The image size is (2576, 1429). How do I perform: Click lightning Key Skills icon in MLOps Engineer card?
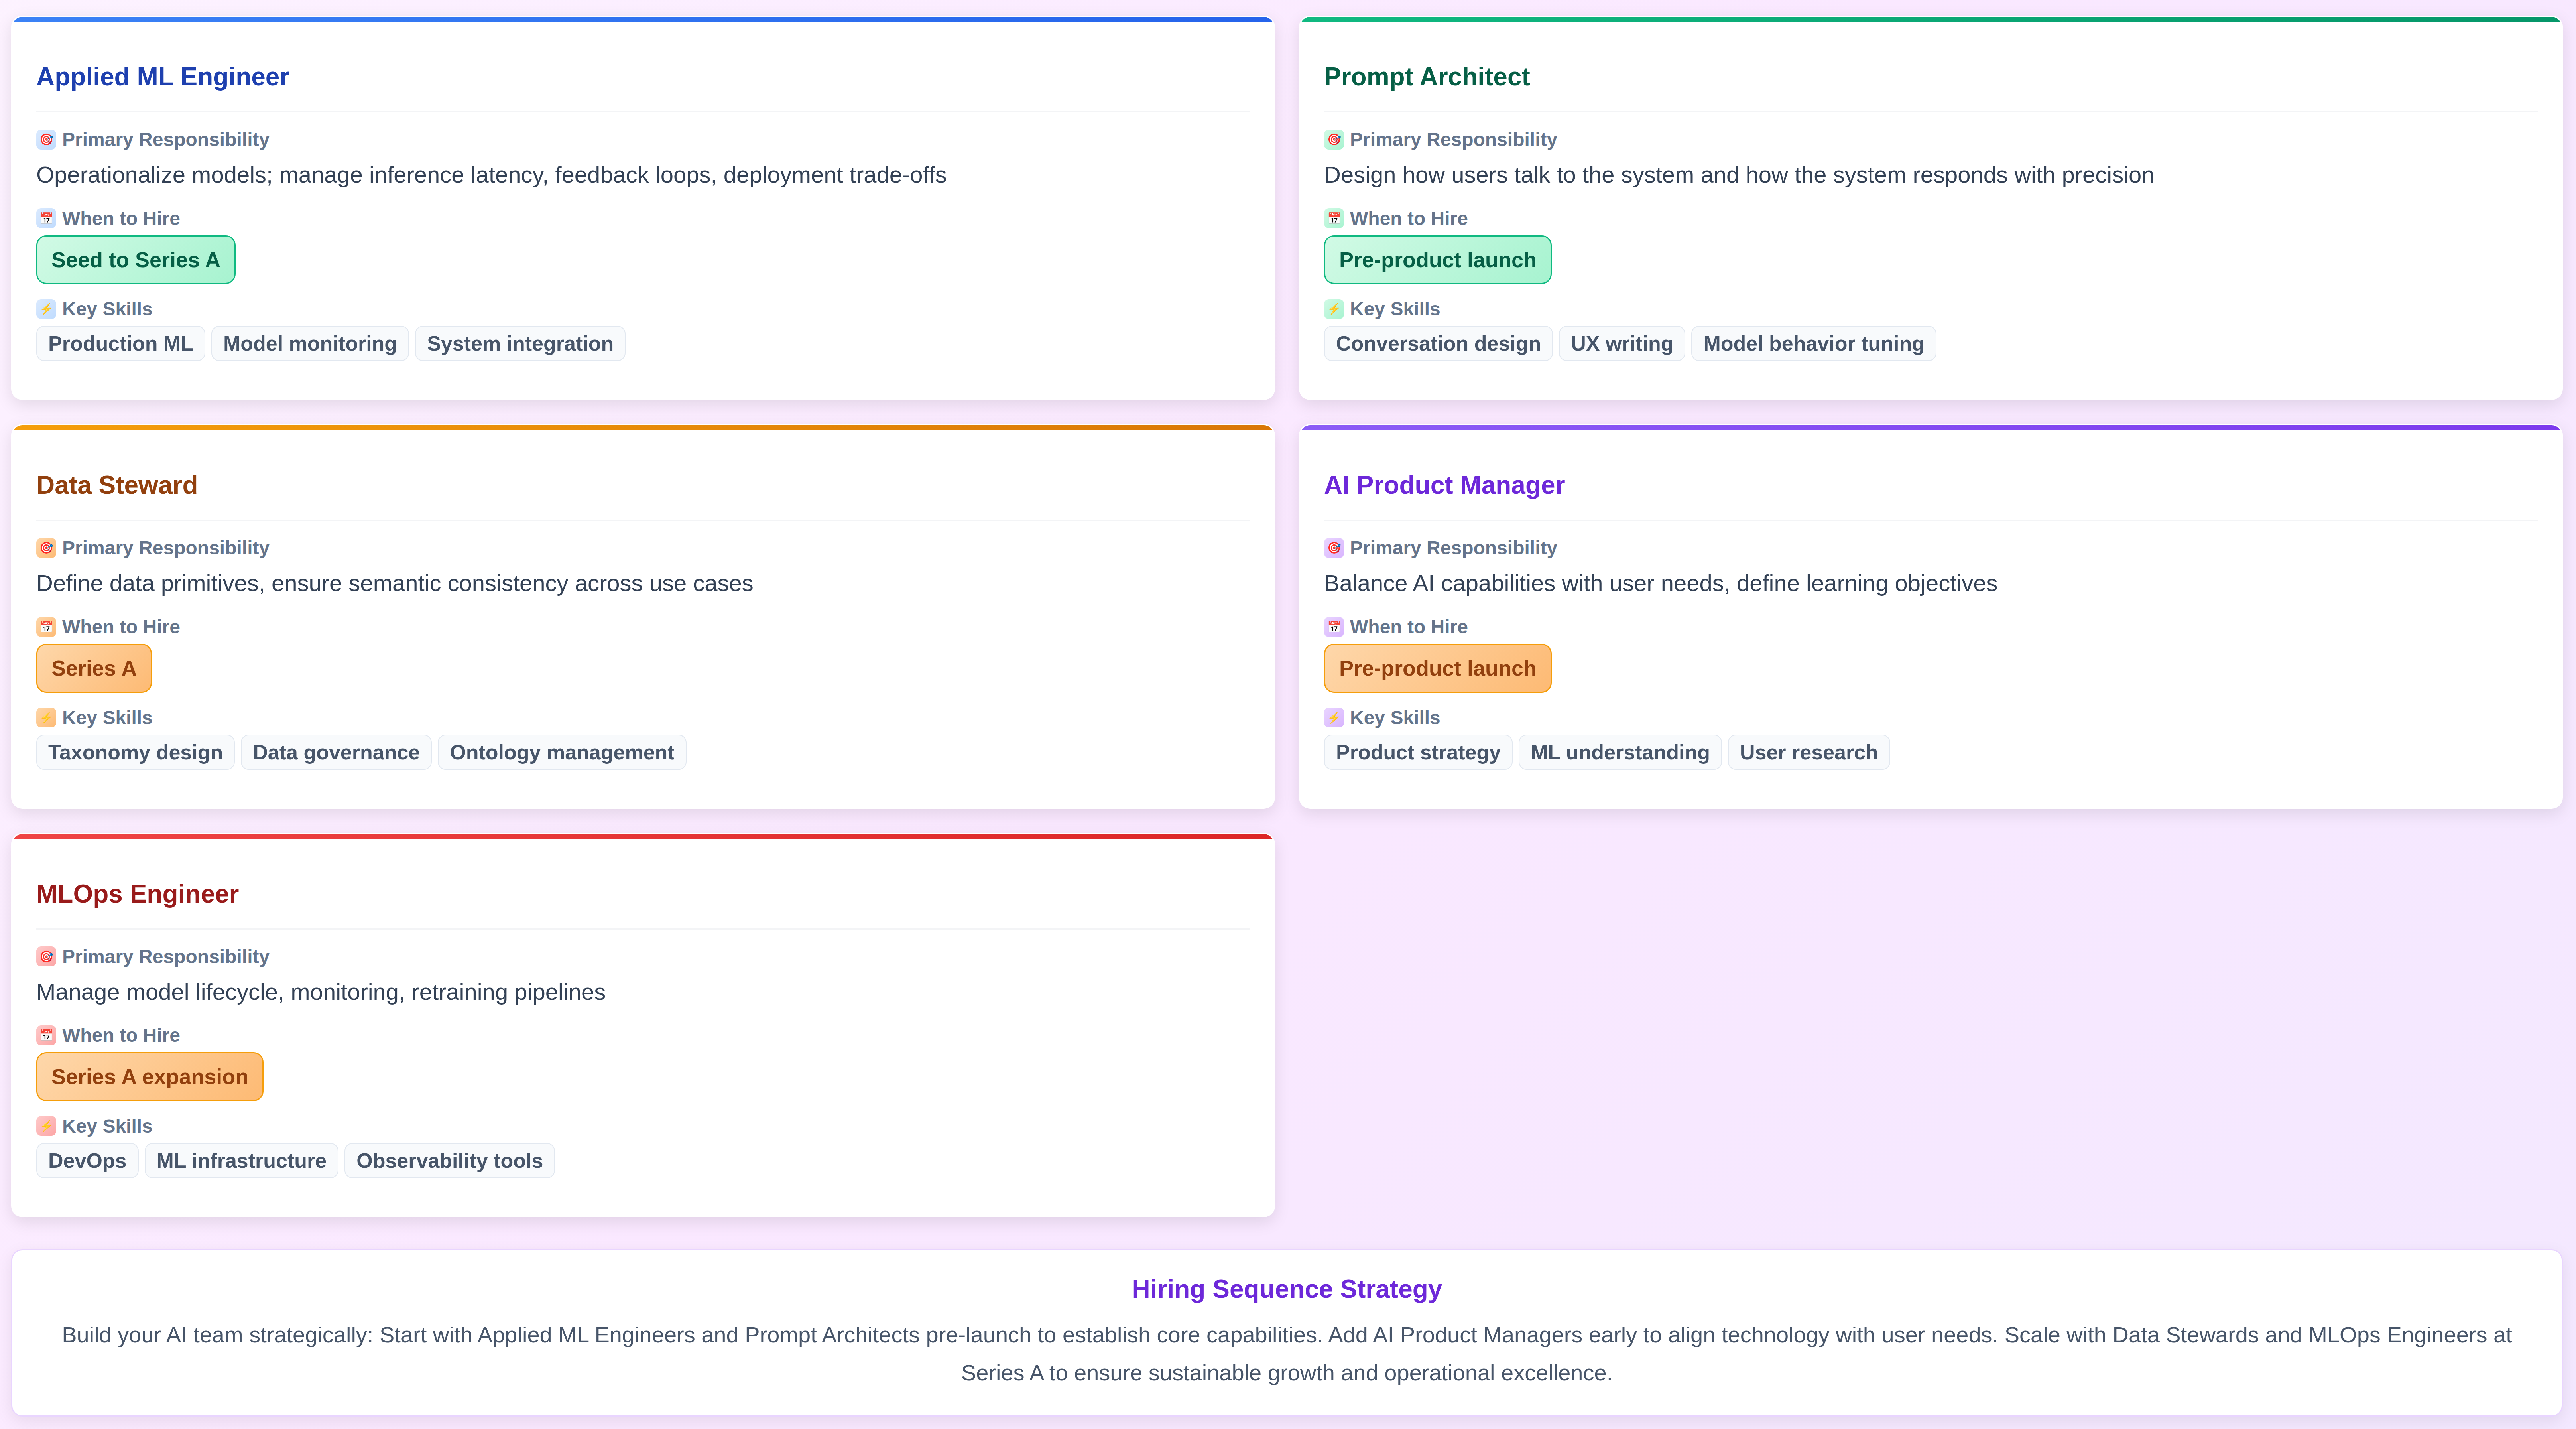coord(46,1126)
